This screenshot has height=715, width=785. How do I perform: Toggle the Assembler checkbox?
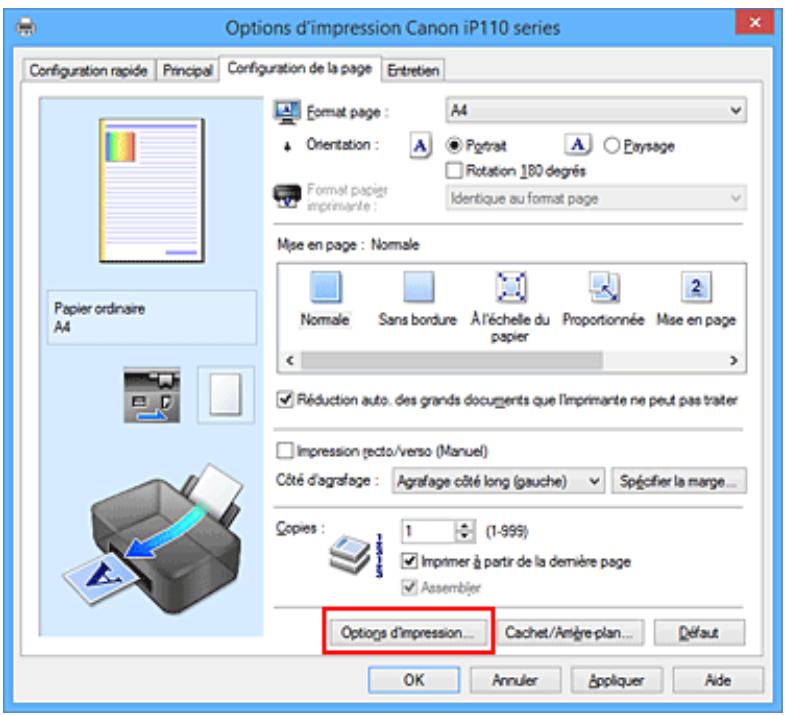[x=409, y=587]
